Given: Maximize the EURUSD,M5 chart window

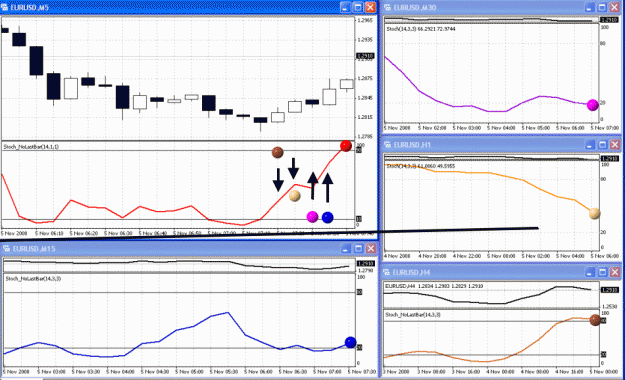Looking at the screenshot, I should coord(358,7).
